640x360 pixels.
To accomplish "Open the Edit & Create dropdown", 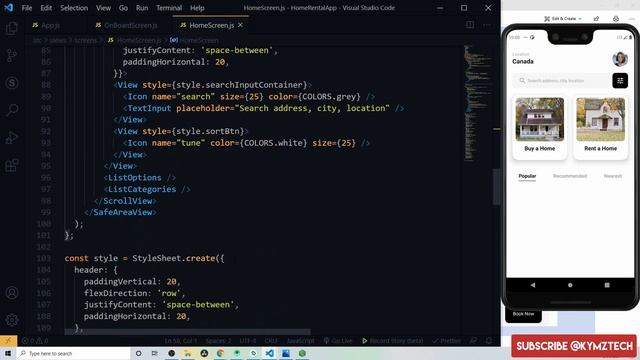I will [x=563, y=18].
